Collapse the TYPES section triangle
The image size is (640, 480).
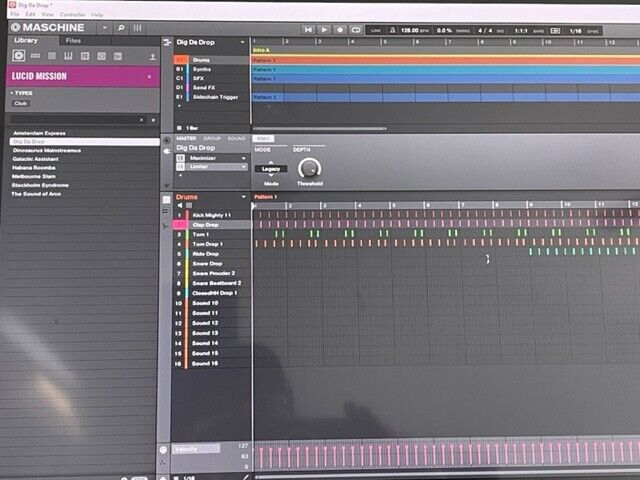click(x=11, y=93)
